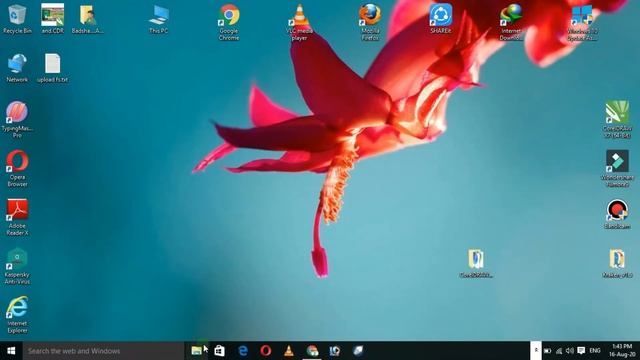The image size is (640, 360).
Task: Open Internet Download Manager desktop shortcut
Action: pyautogui.click(x=511, y=22)
